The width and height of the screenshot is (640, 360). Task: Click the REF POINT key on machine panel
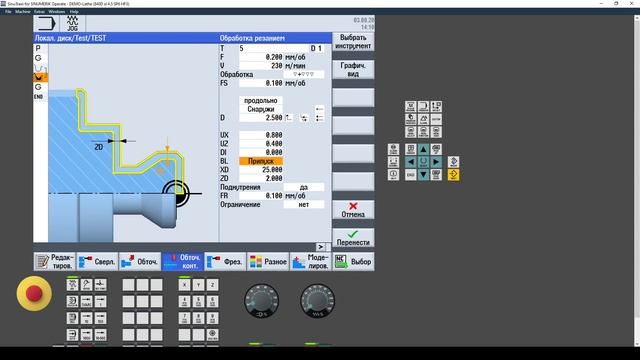(100, 284)
